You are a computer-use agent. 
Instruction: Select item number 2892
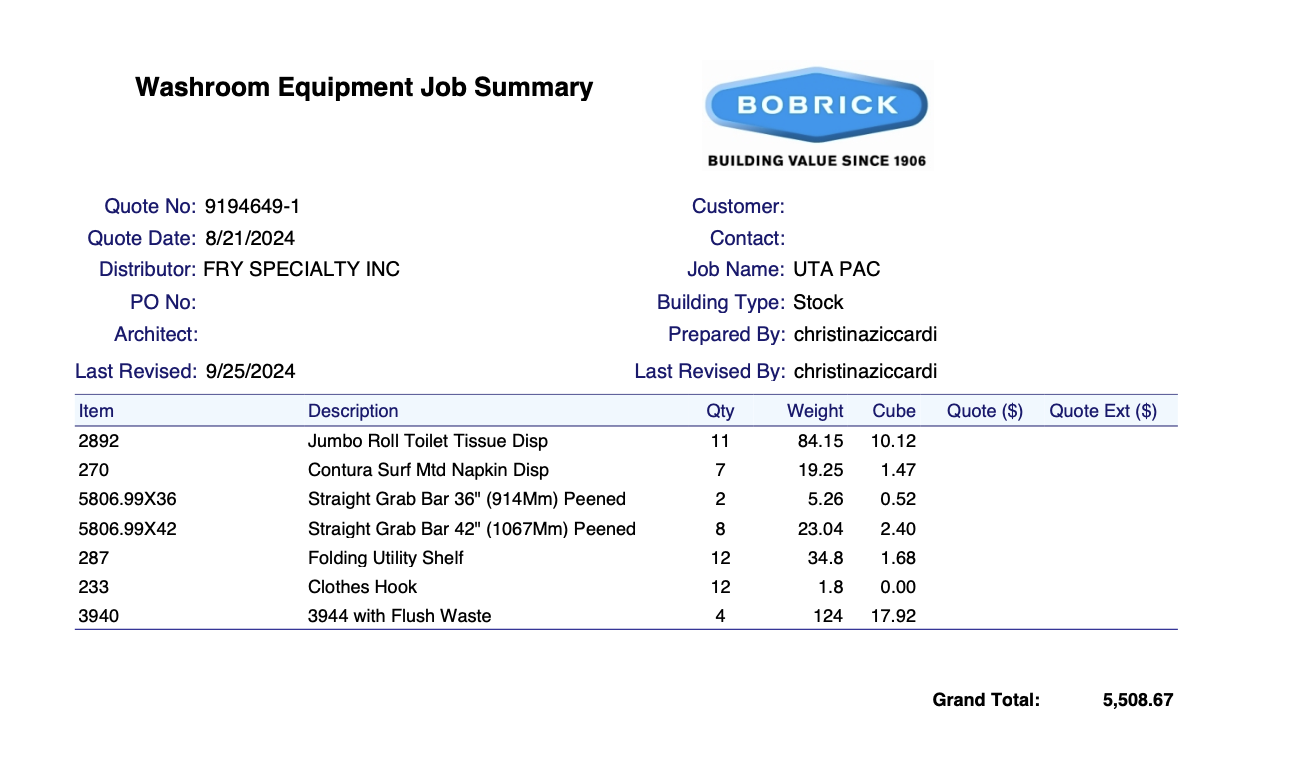pos(98,441)
